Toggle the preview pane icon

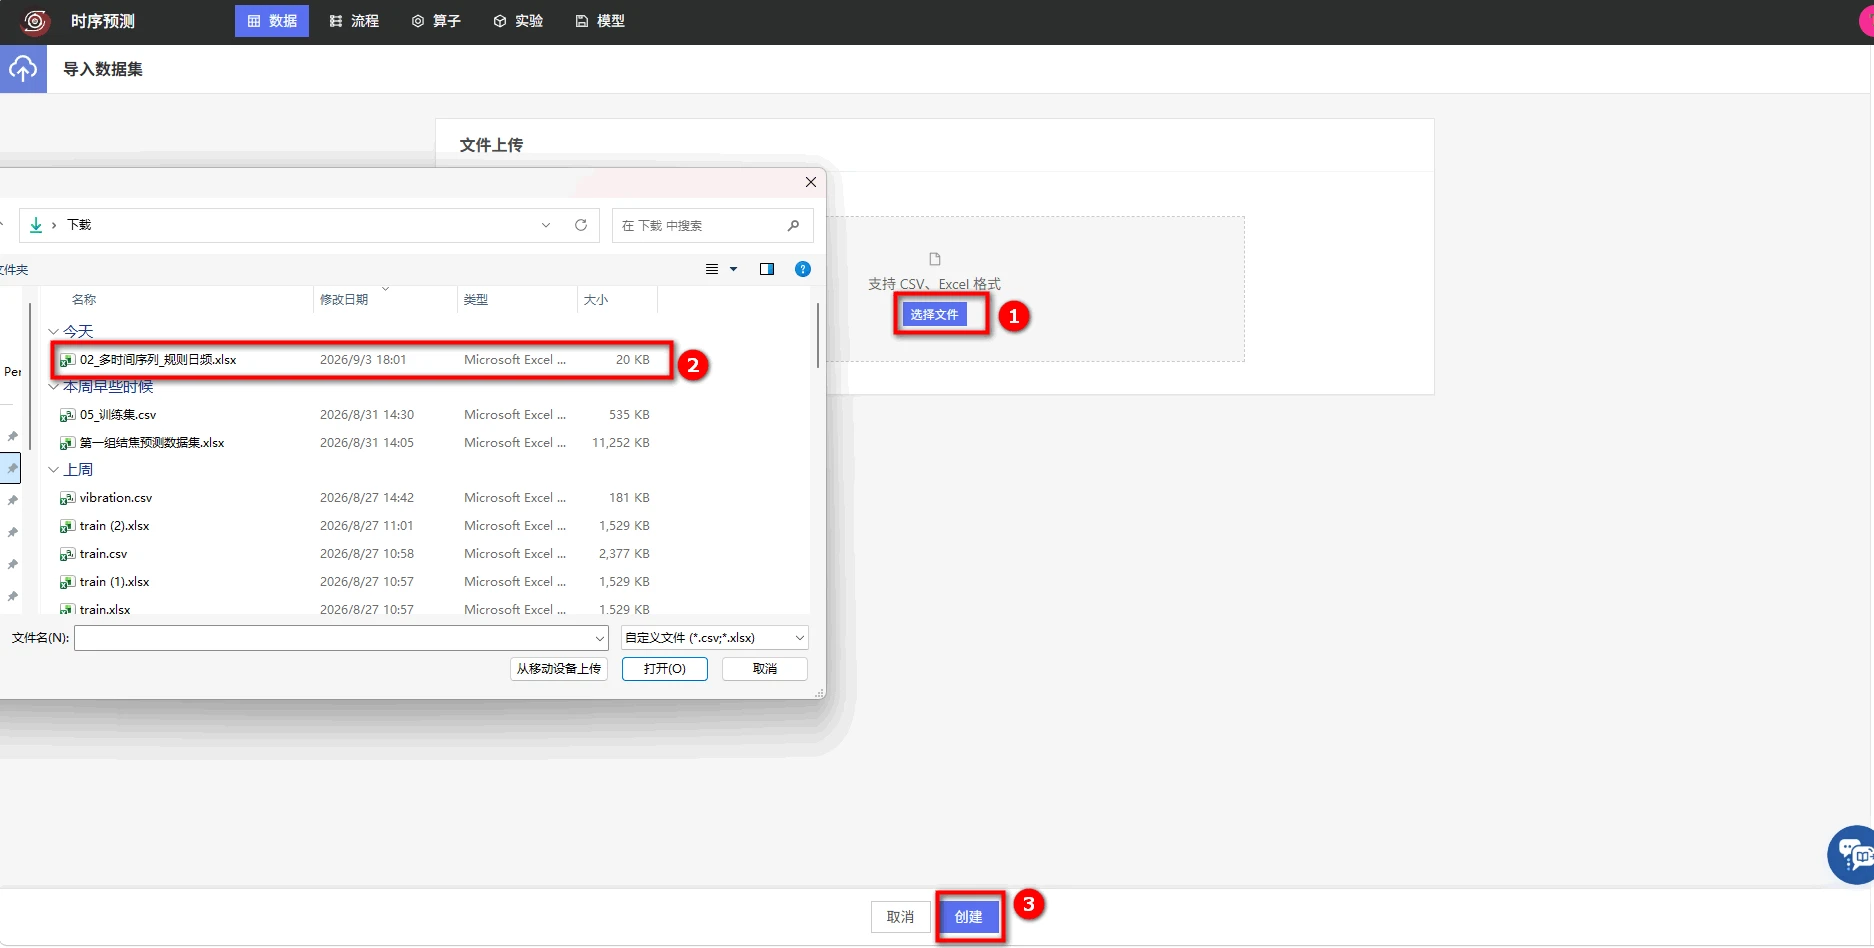coord(767,269)
